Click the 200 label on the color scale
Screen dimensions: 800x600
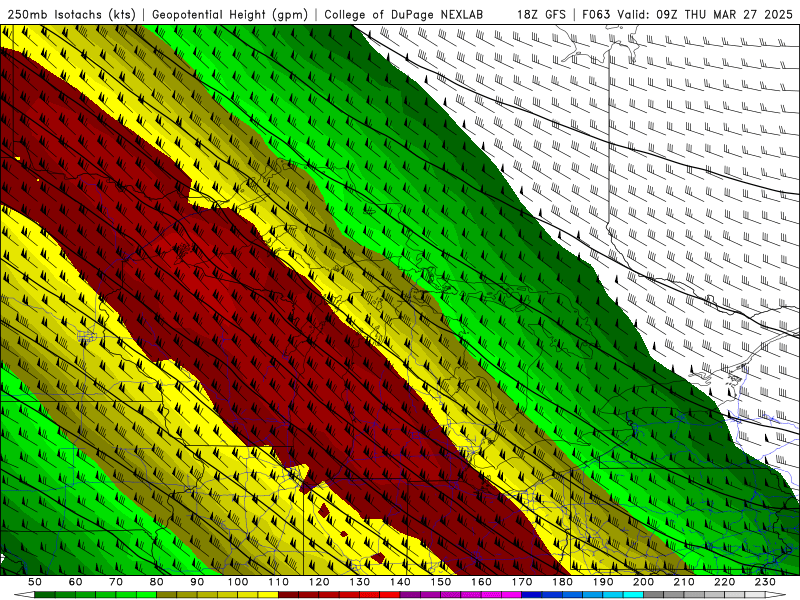coord(643,582)
